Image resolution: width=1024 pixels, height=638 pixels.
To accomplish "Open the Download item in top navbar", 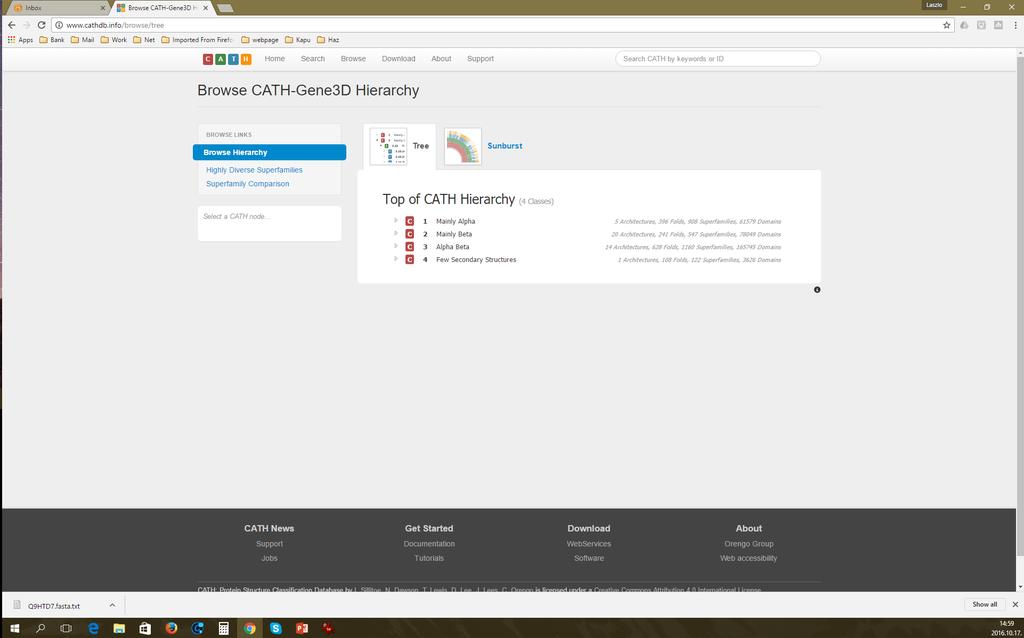I will (x=398, y=59).
